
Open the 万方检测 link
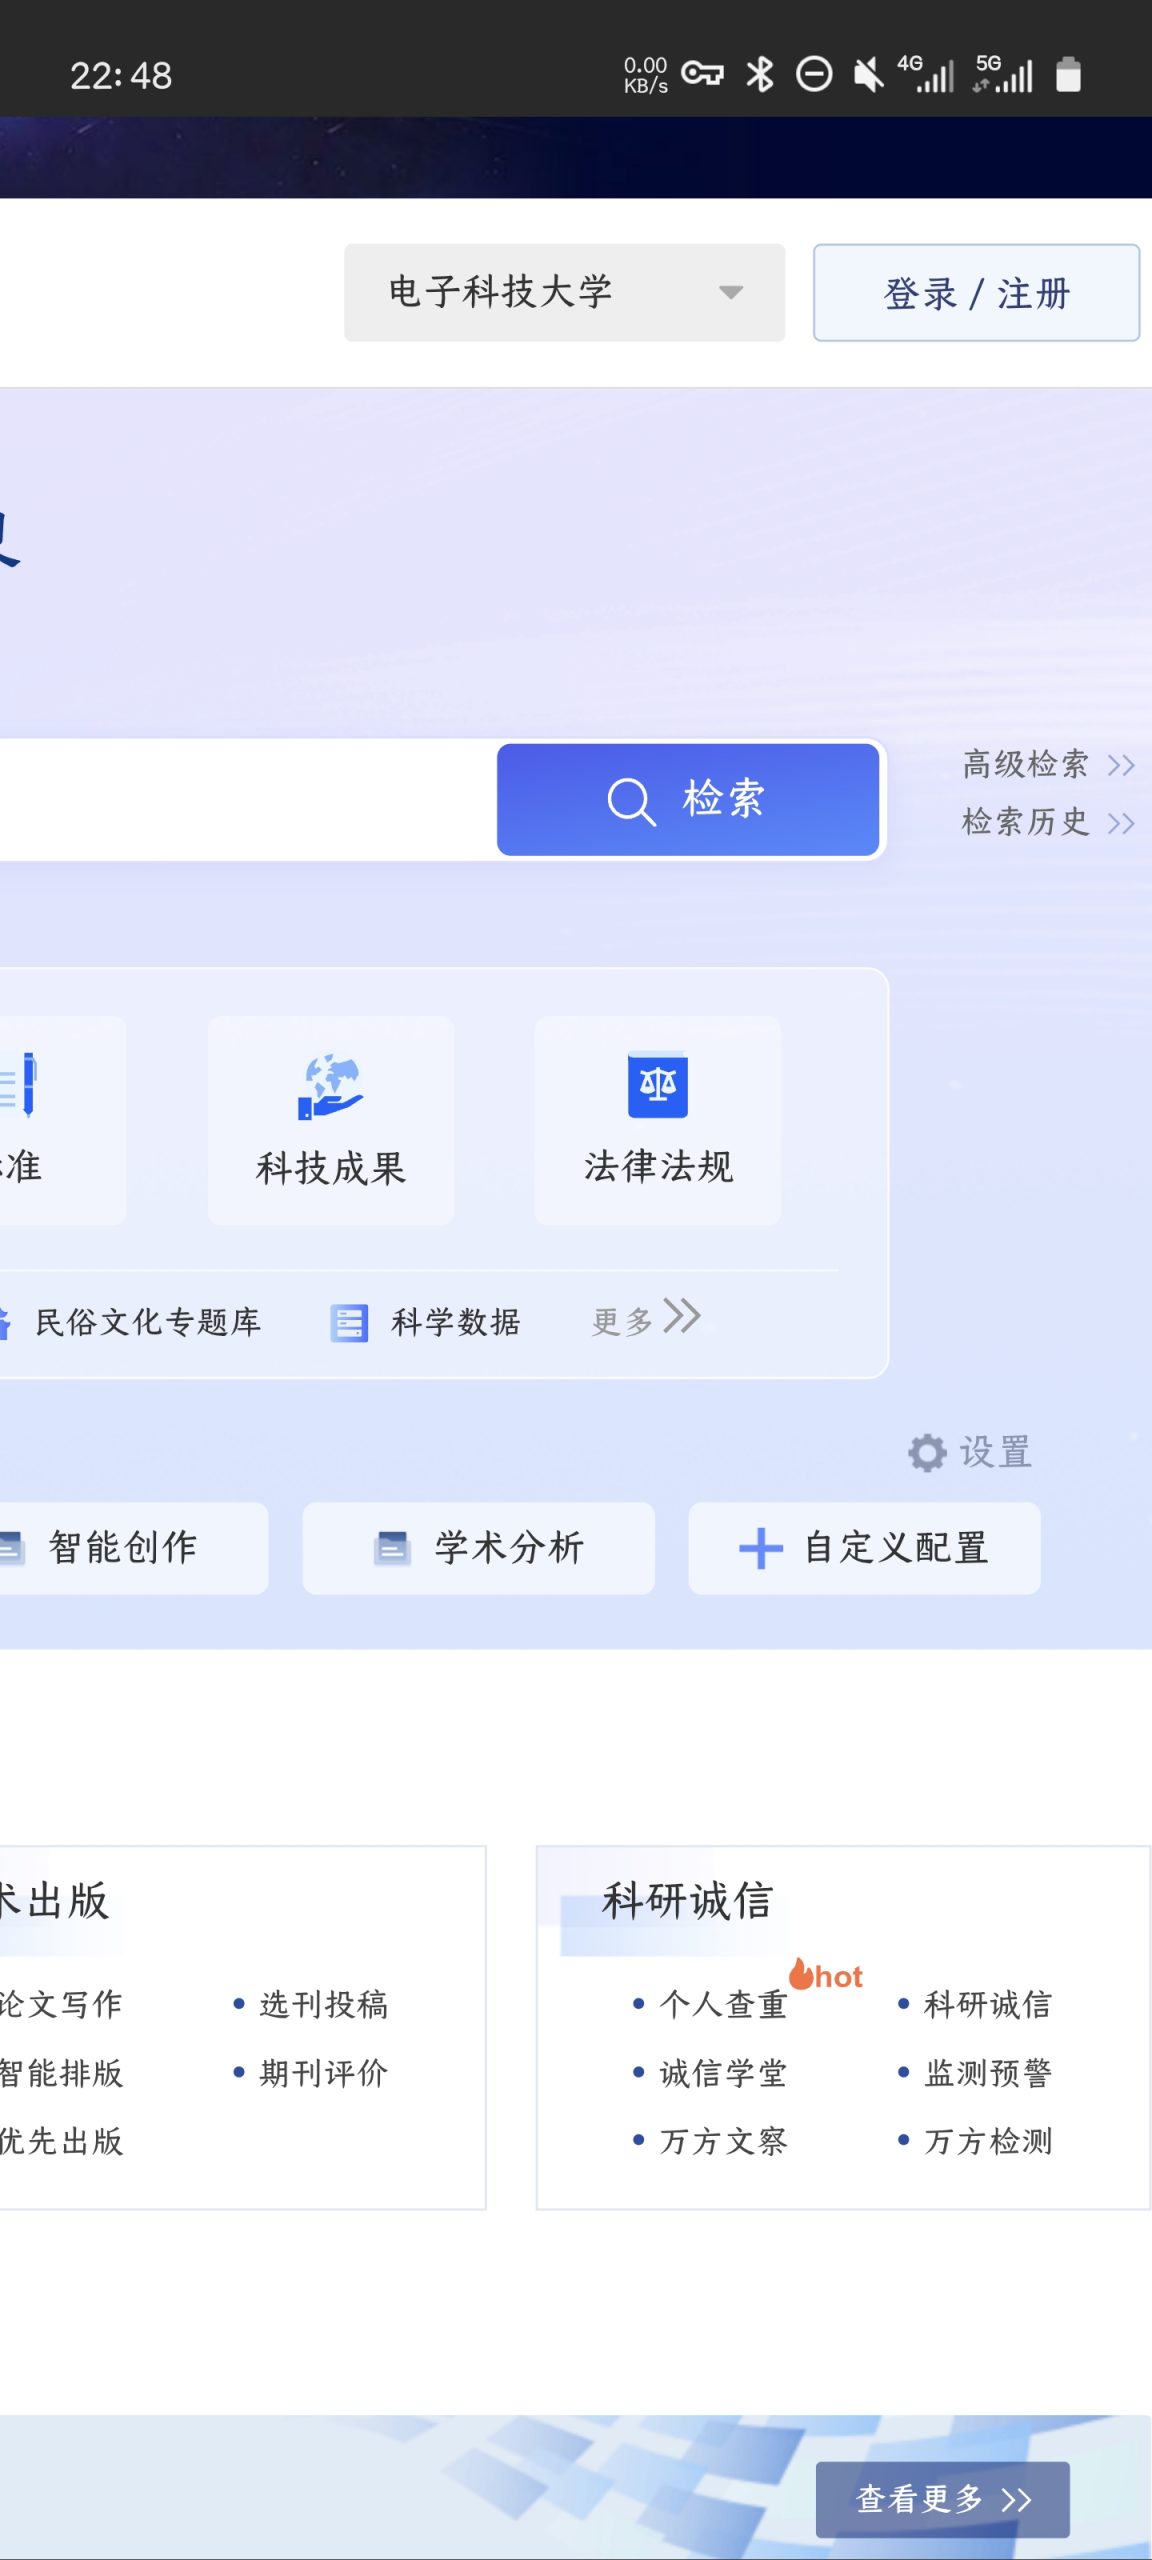[x=987, y=2141]
